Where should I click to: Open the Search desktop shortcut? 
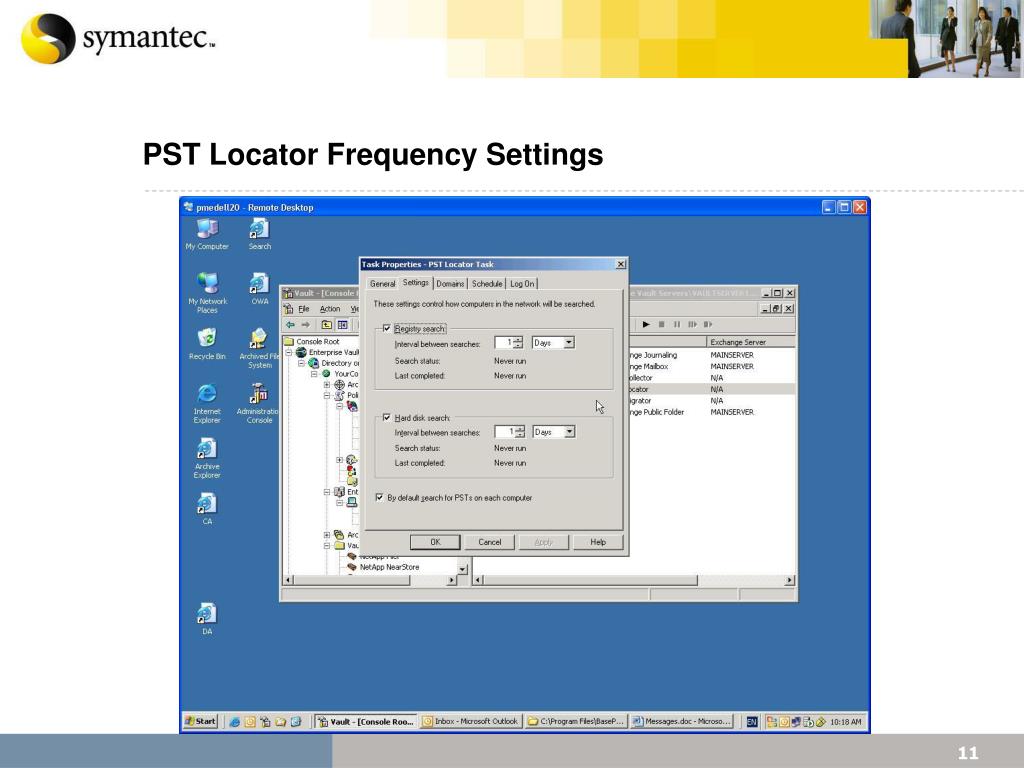pos(259,234)
